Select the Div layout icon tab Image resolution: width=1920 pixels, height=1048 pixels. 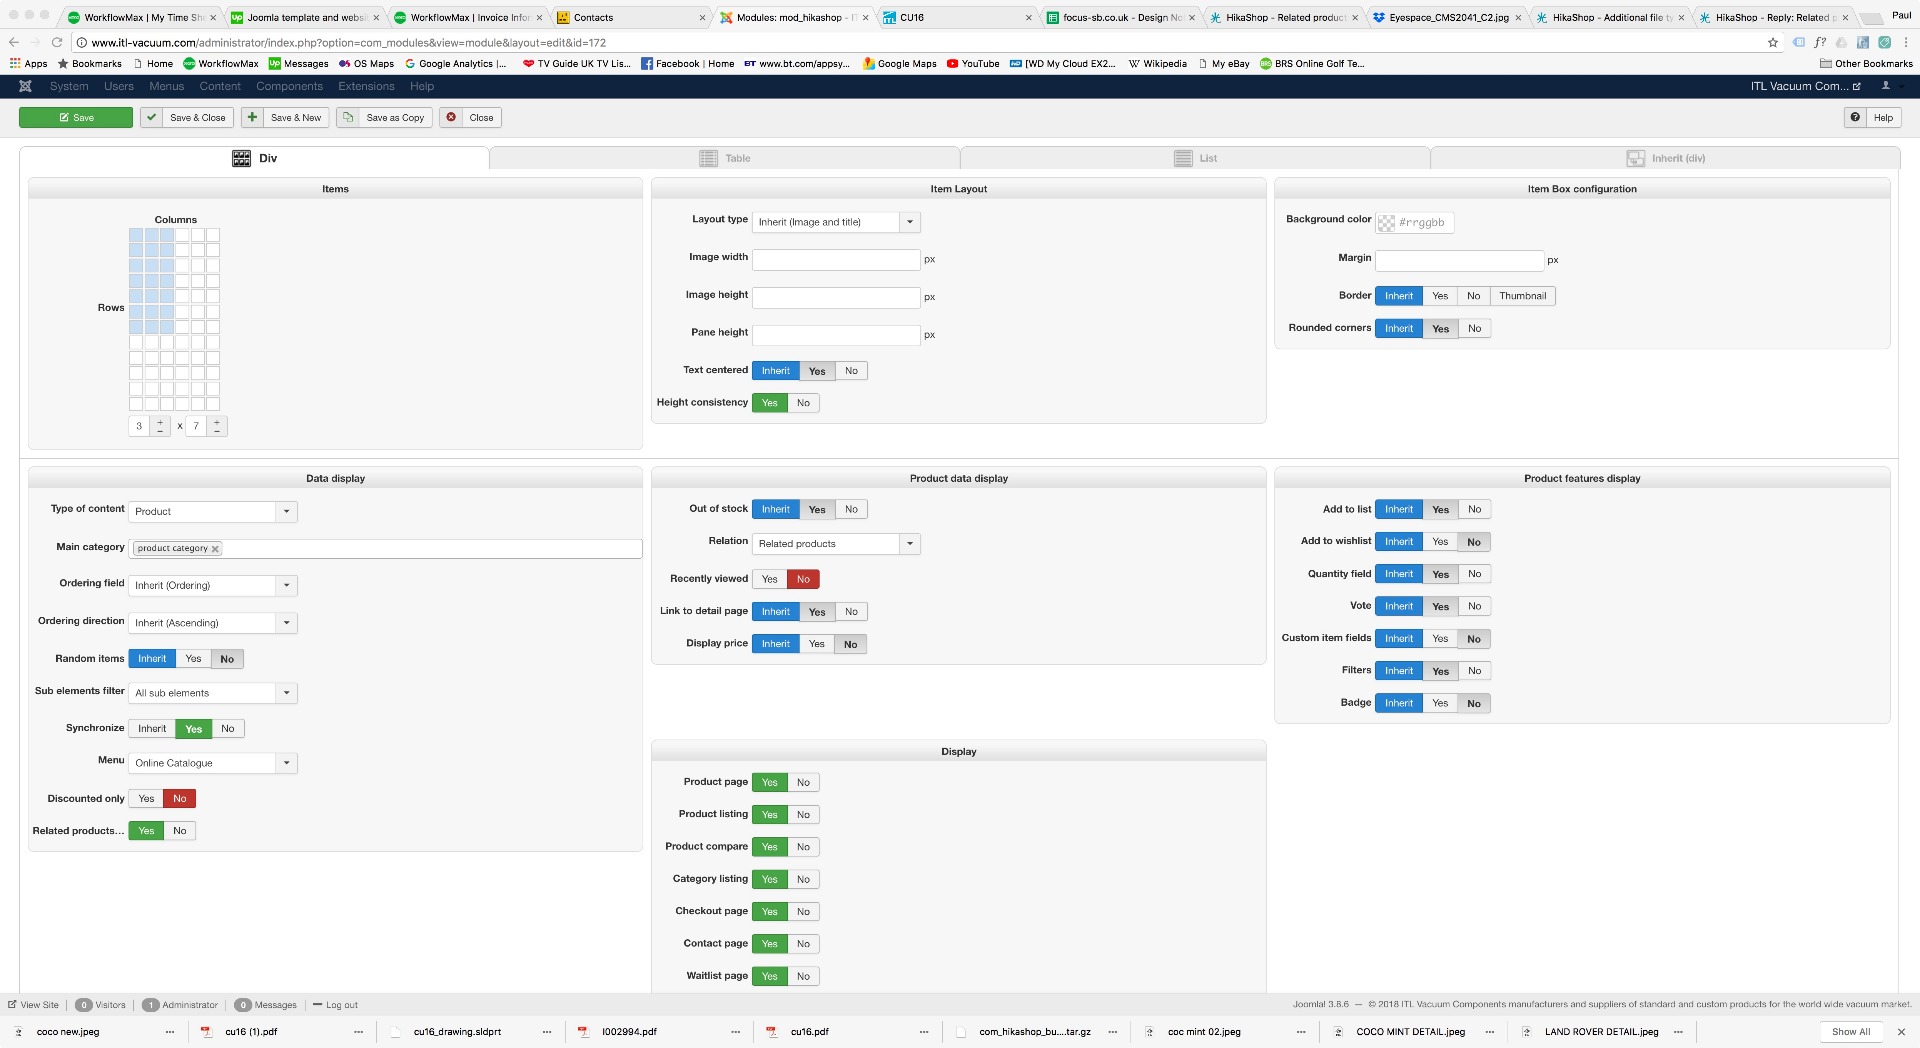coord(242,158)
